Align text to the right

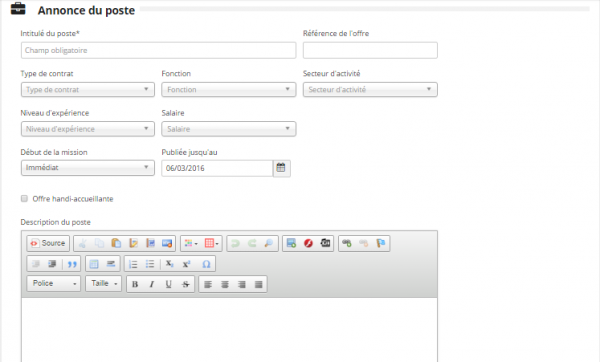[241, 284]
